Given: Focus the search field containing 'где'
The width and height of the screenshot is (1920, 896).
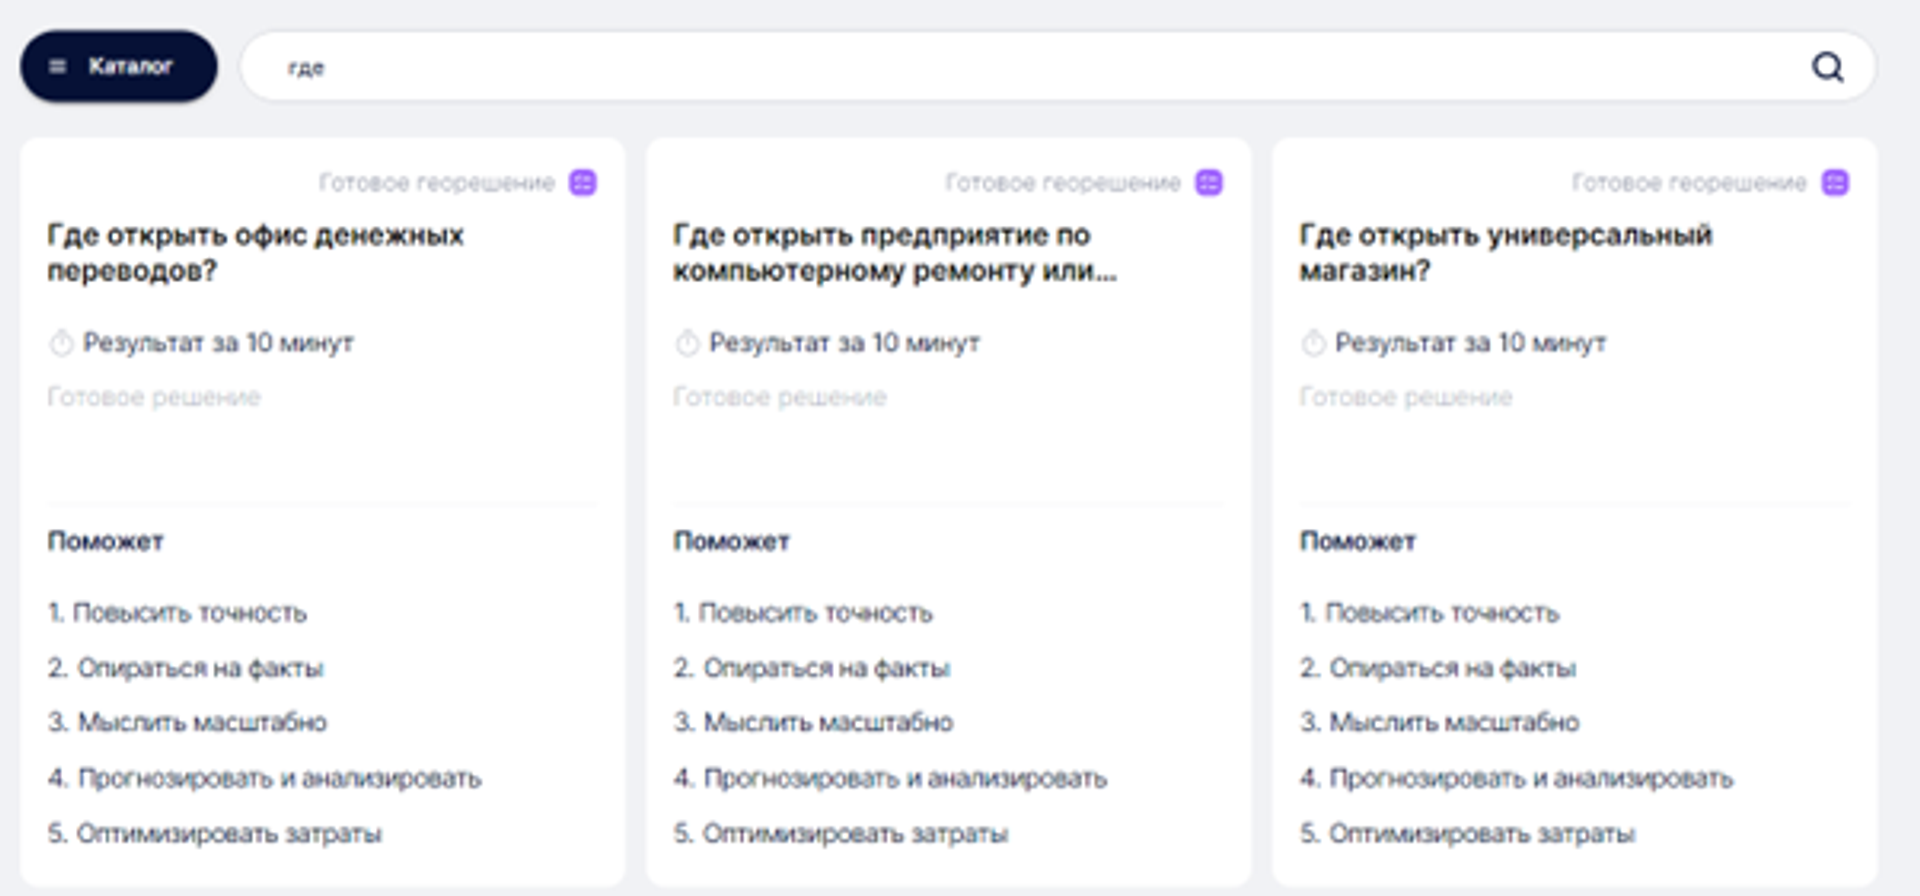Looking at the screenshot, I should [1000, 67].
